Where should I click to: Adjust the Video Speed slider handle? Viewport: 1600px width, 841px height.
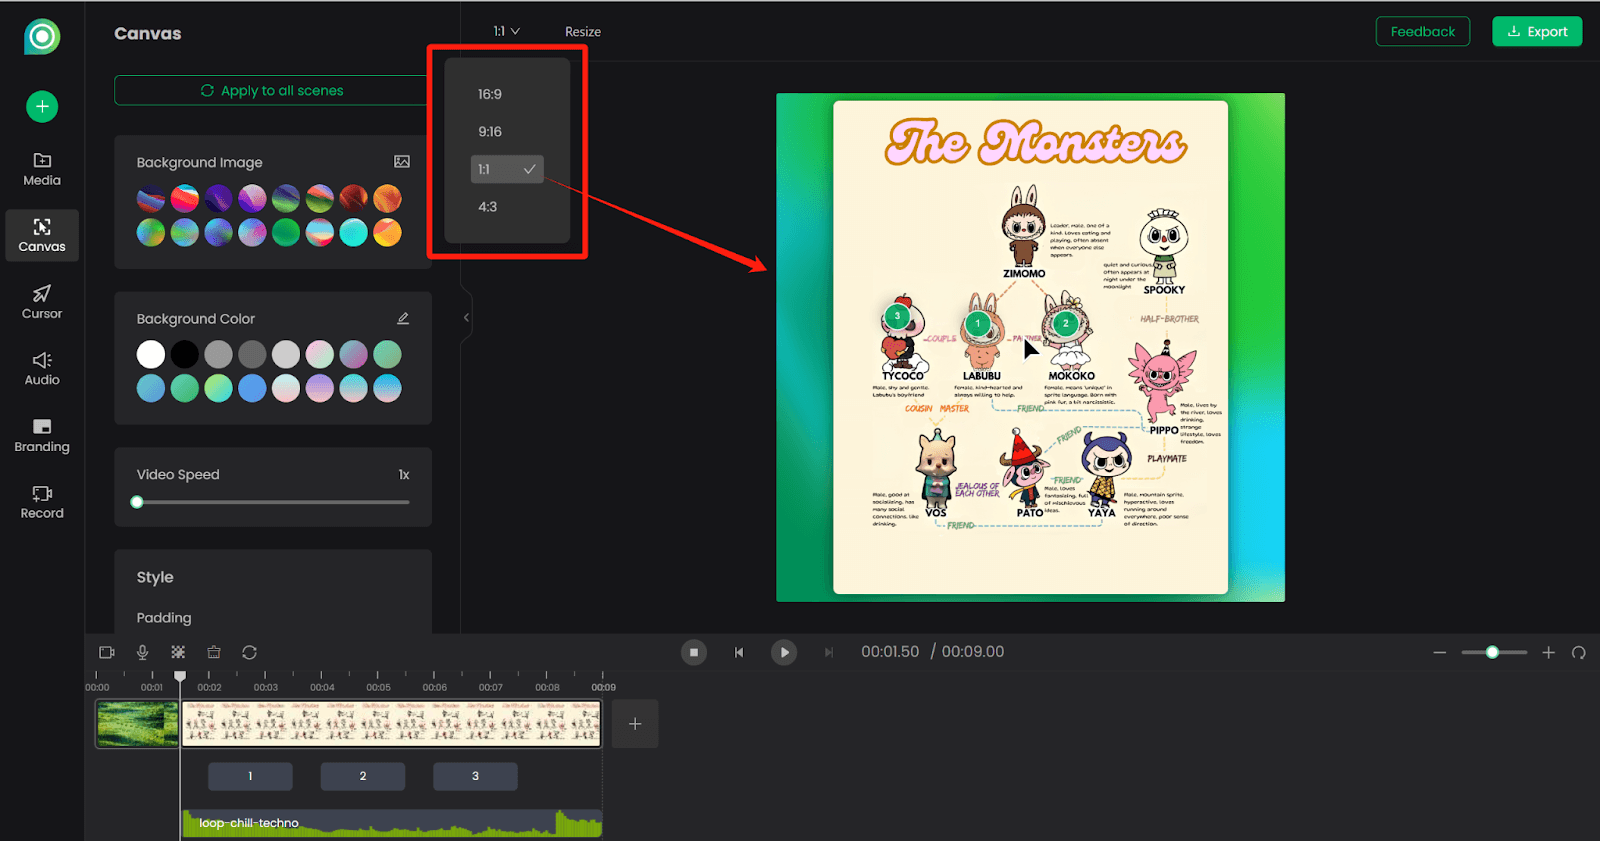tap(137, 502)
